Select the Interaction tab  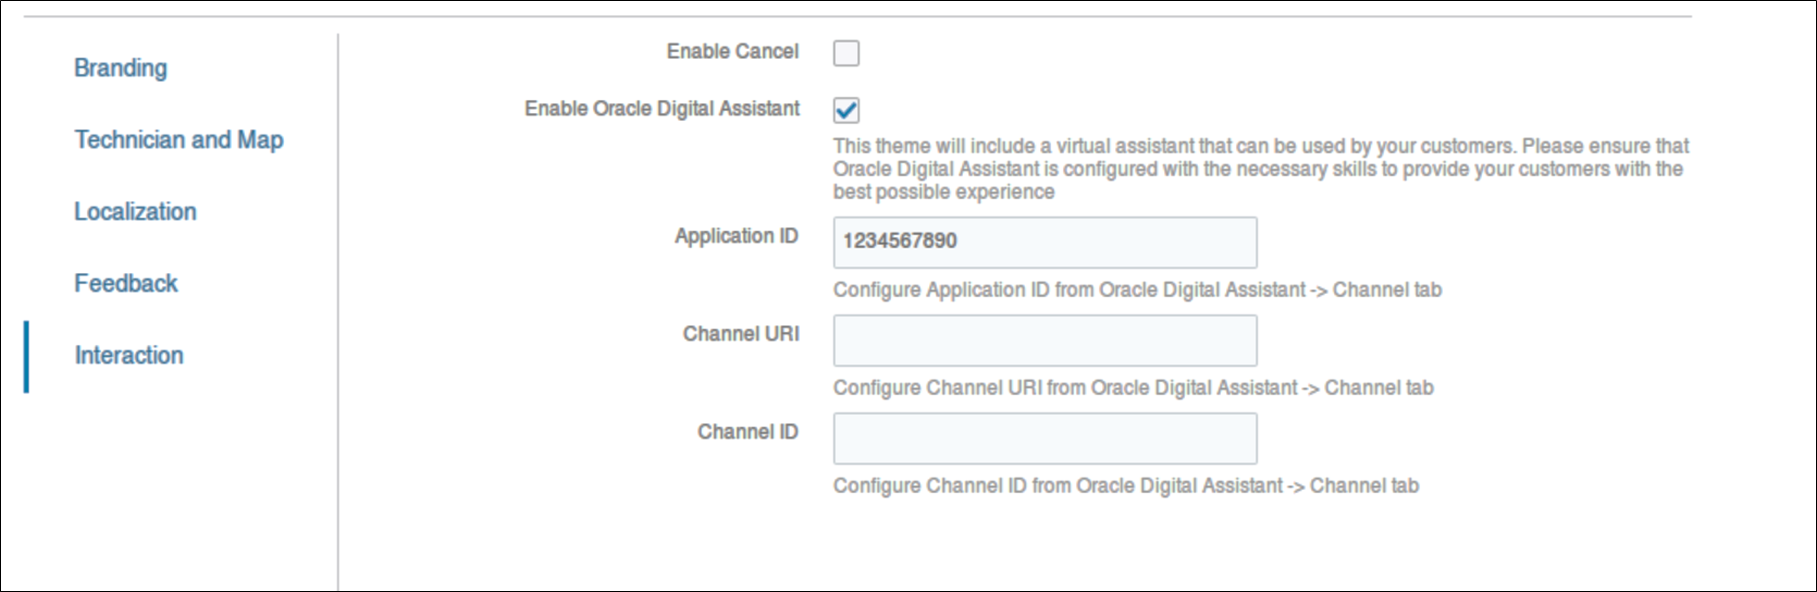pos(129,356)
